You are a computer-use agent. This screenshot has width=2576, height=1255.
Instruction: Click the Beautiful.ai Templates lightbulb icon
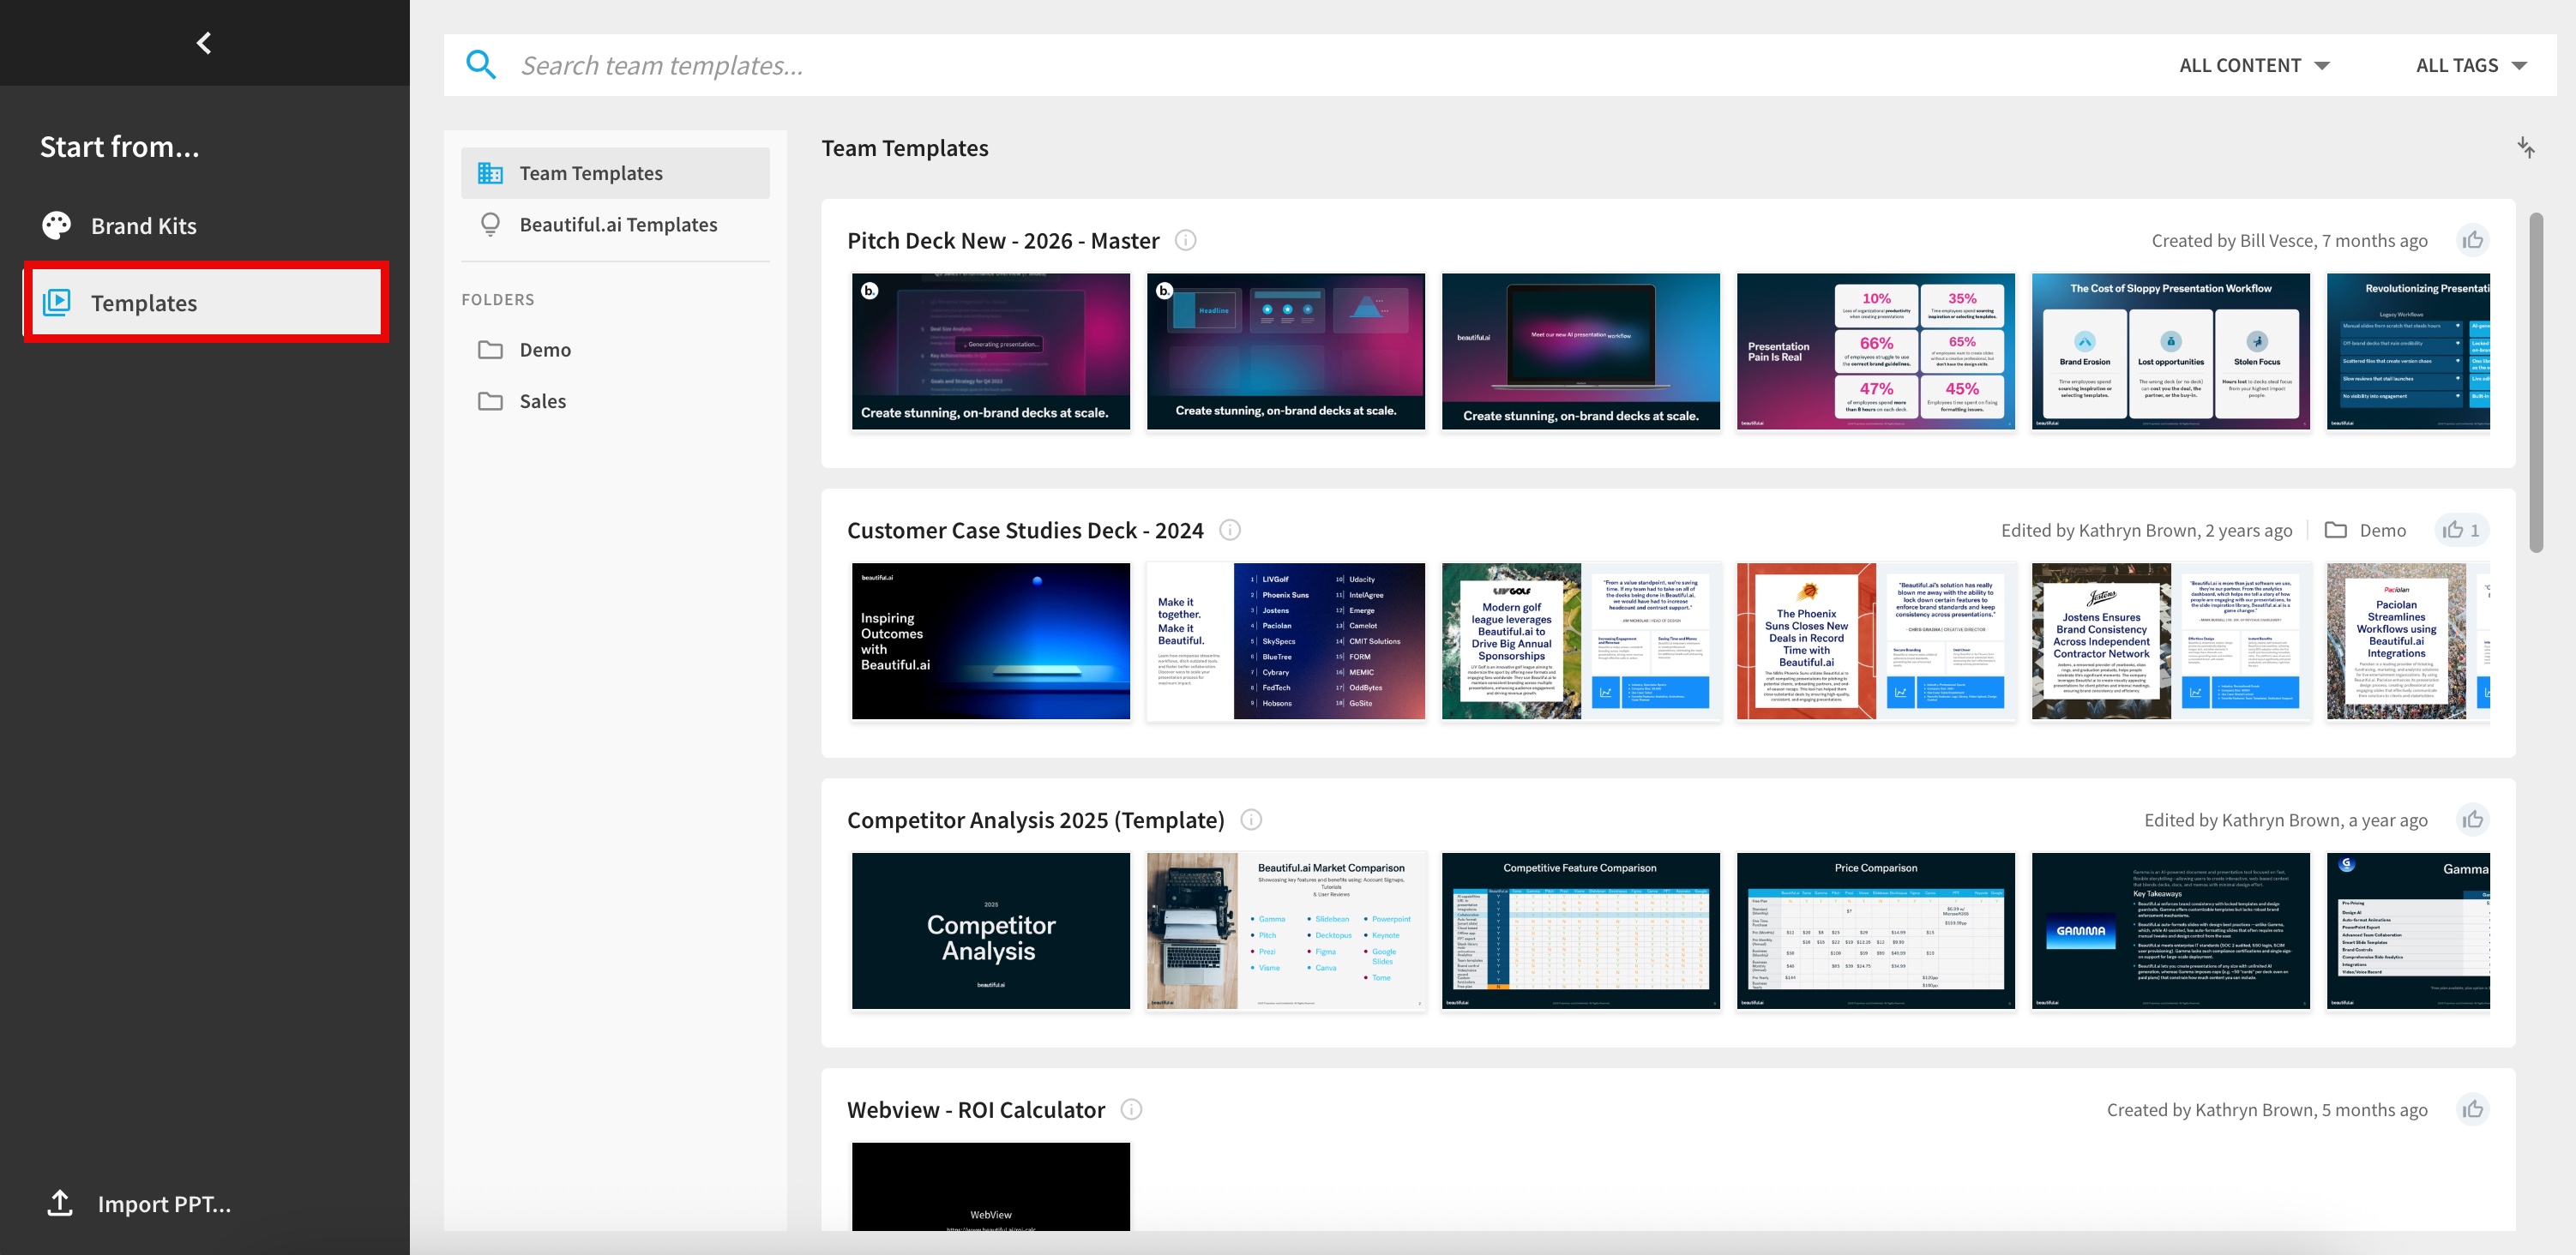click(x=490, y=224)
